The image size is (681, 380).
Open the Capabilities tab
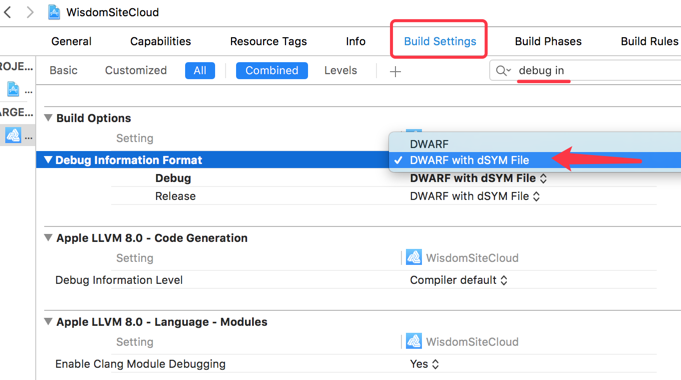tap(160, 41)
